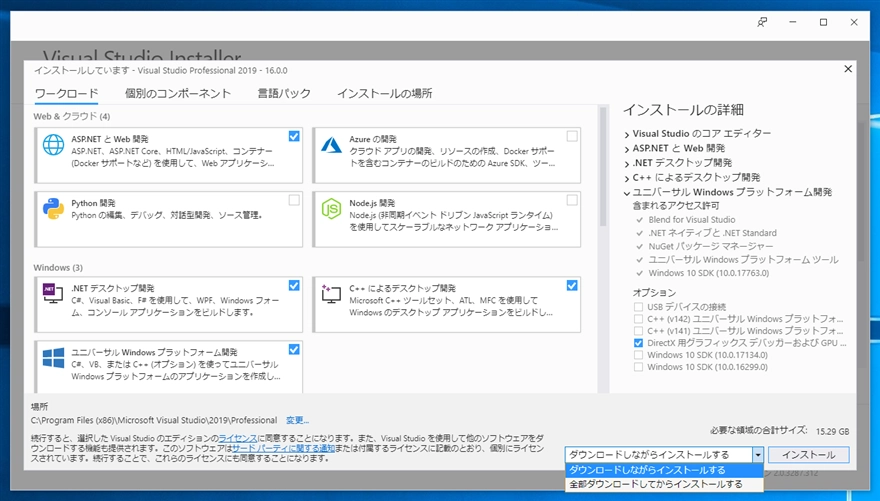Screen dimensions: 880x501
Task: Uncheck the .NET デスクトップ開発 workload
Action: point(294,286)
